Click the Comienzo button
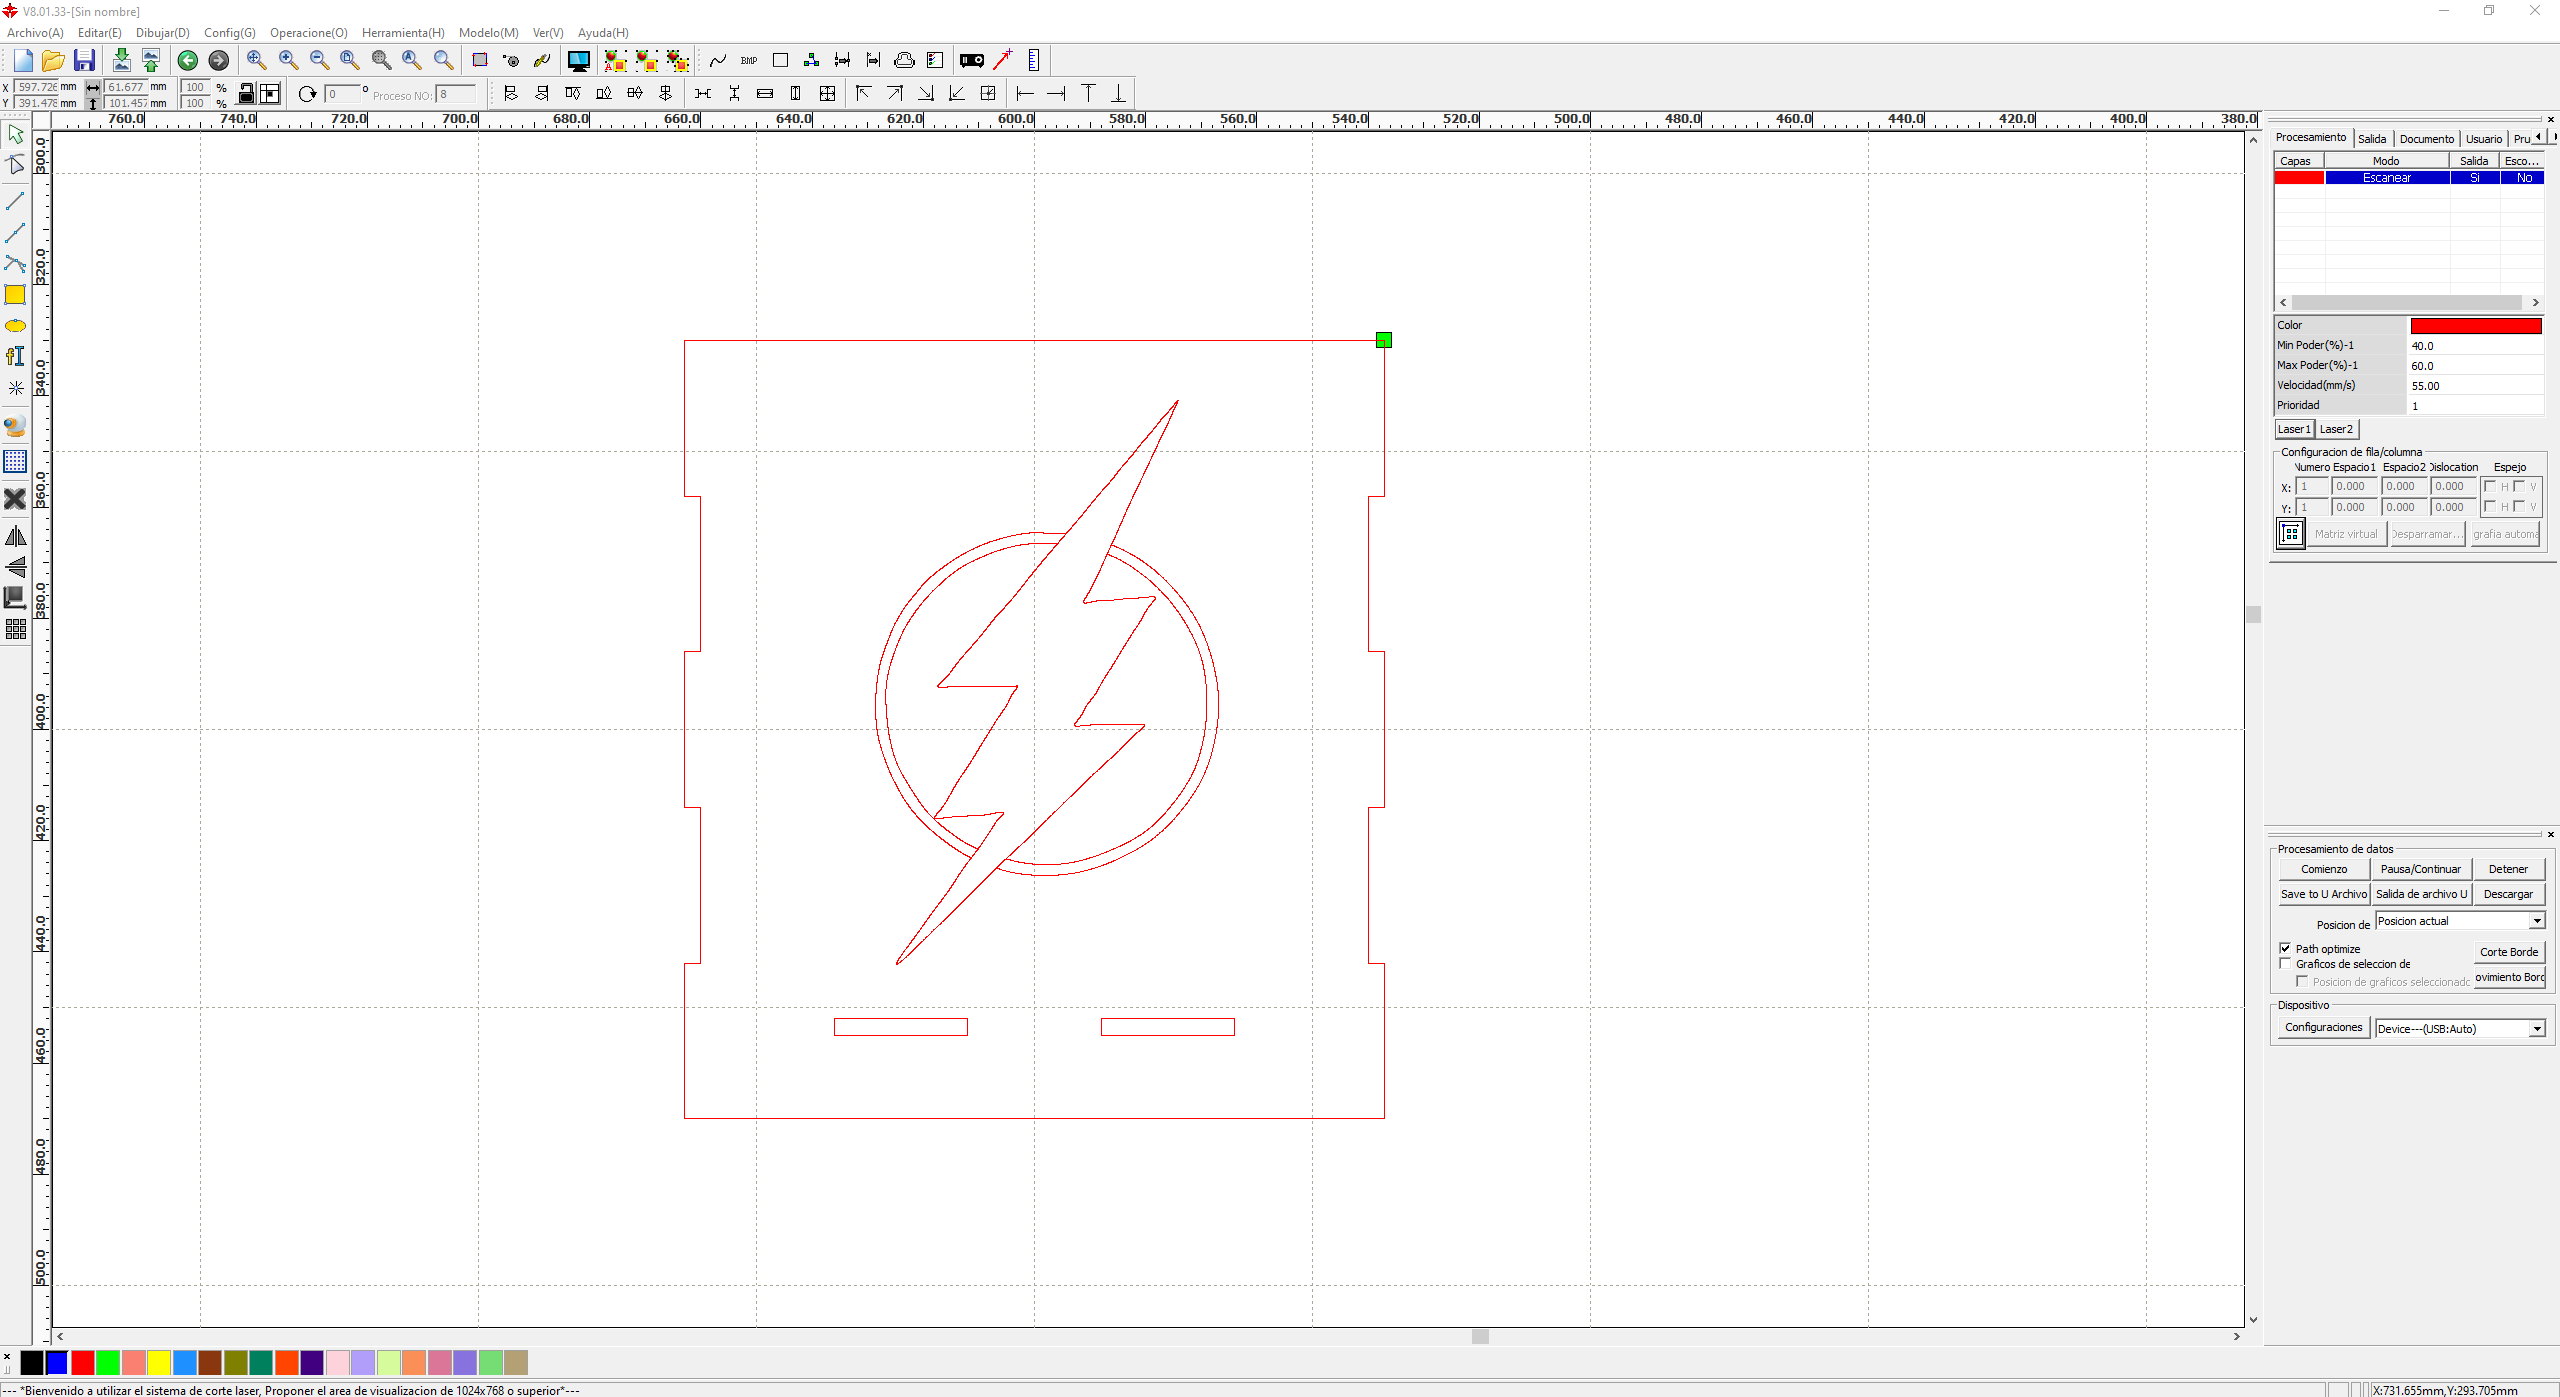Viewport: 2560px width, 1397px height. (x=2324, y=869)
